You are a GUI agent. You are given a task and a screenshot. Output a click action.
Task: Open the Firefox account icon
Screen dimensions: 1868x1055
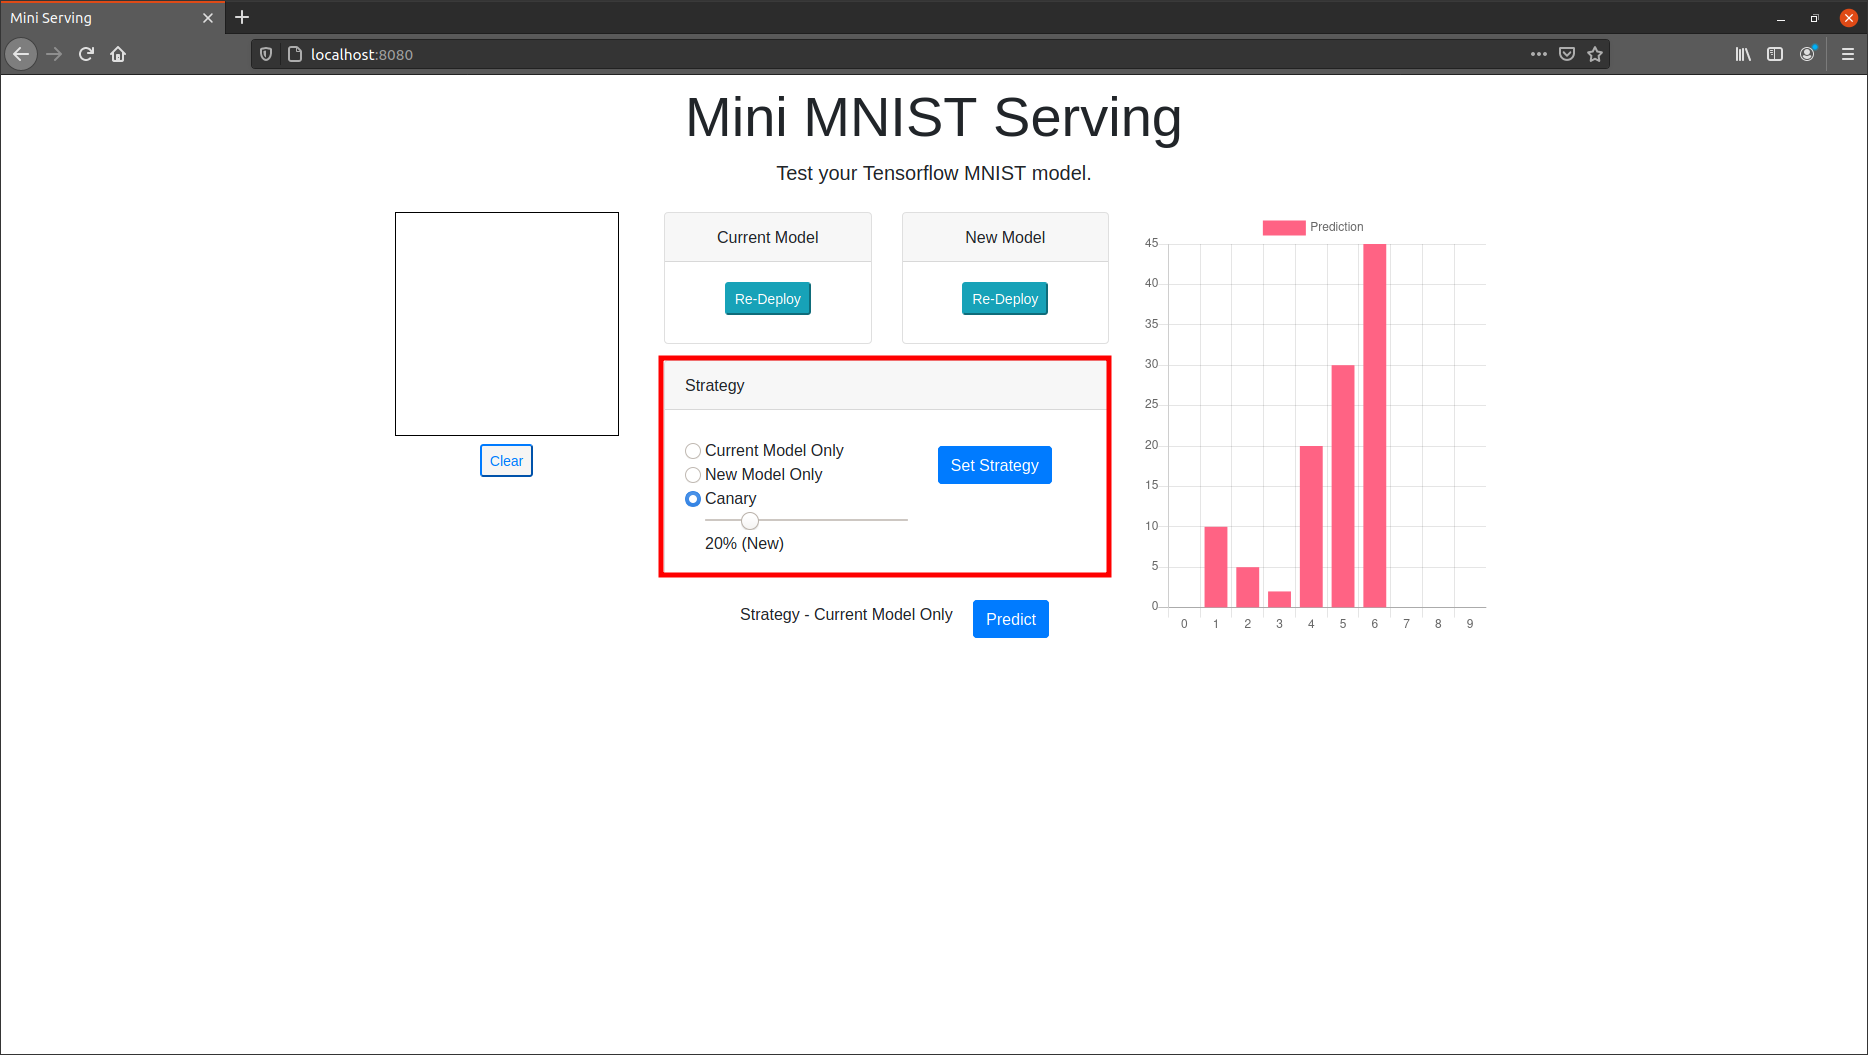pos(1807,54)
